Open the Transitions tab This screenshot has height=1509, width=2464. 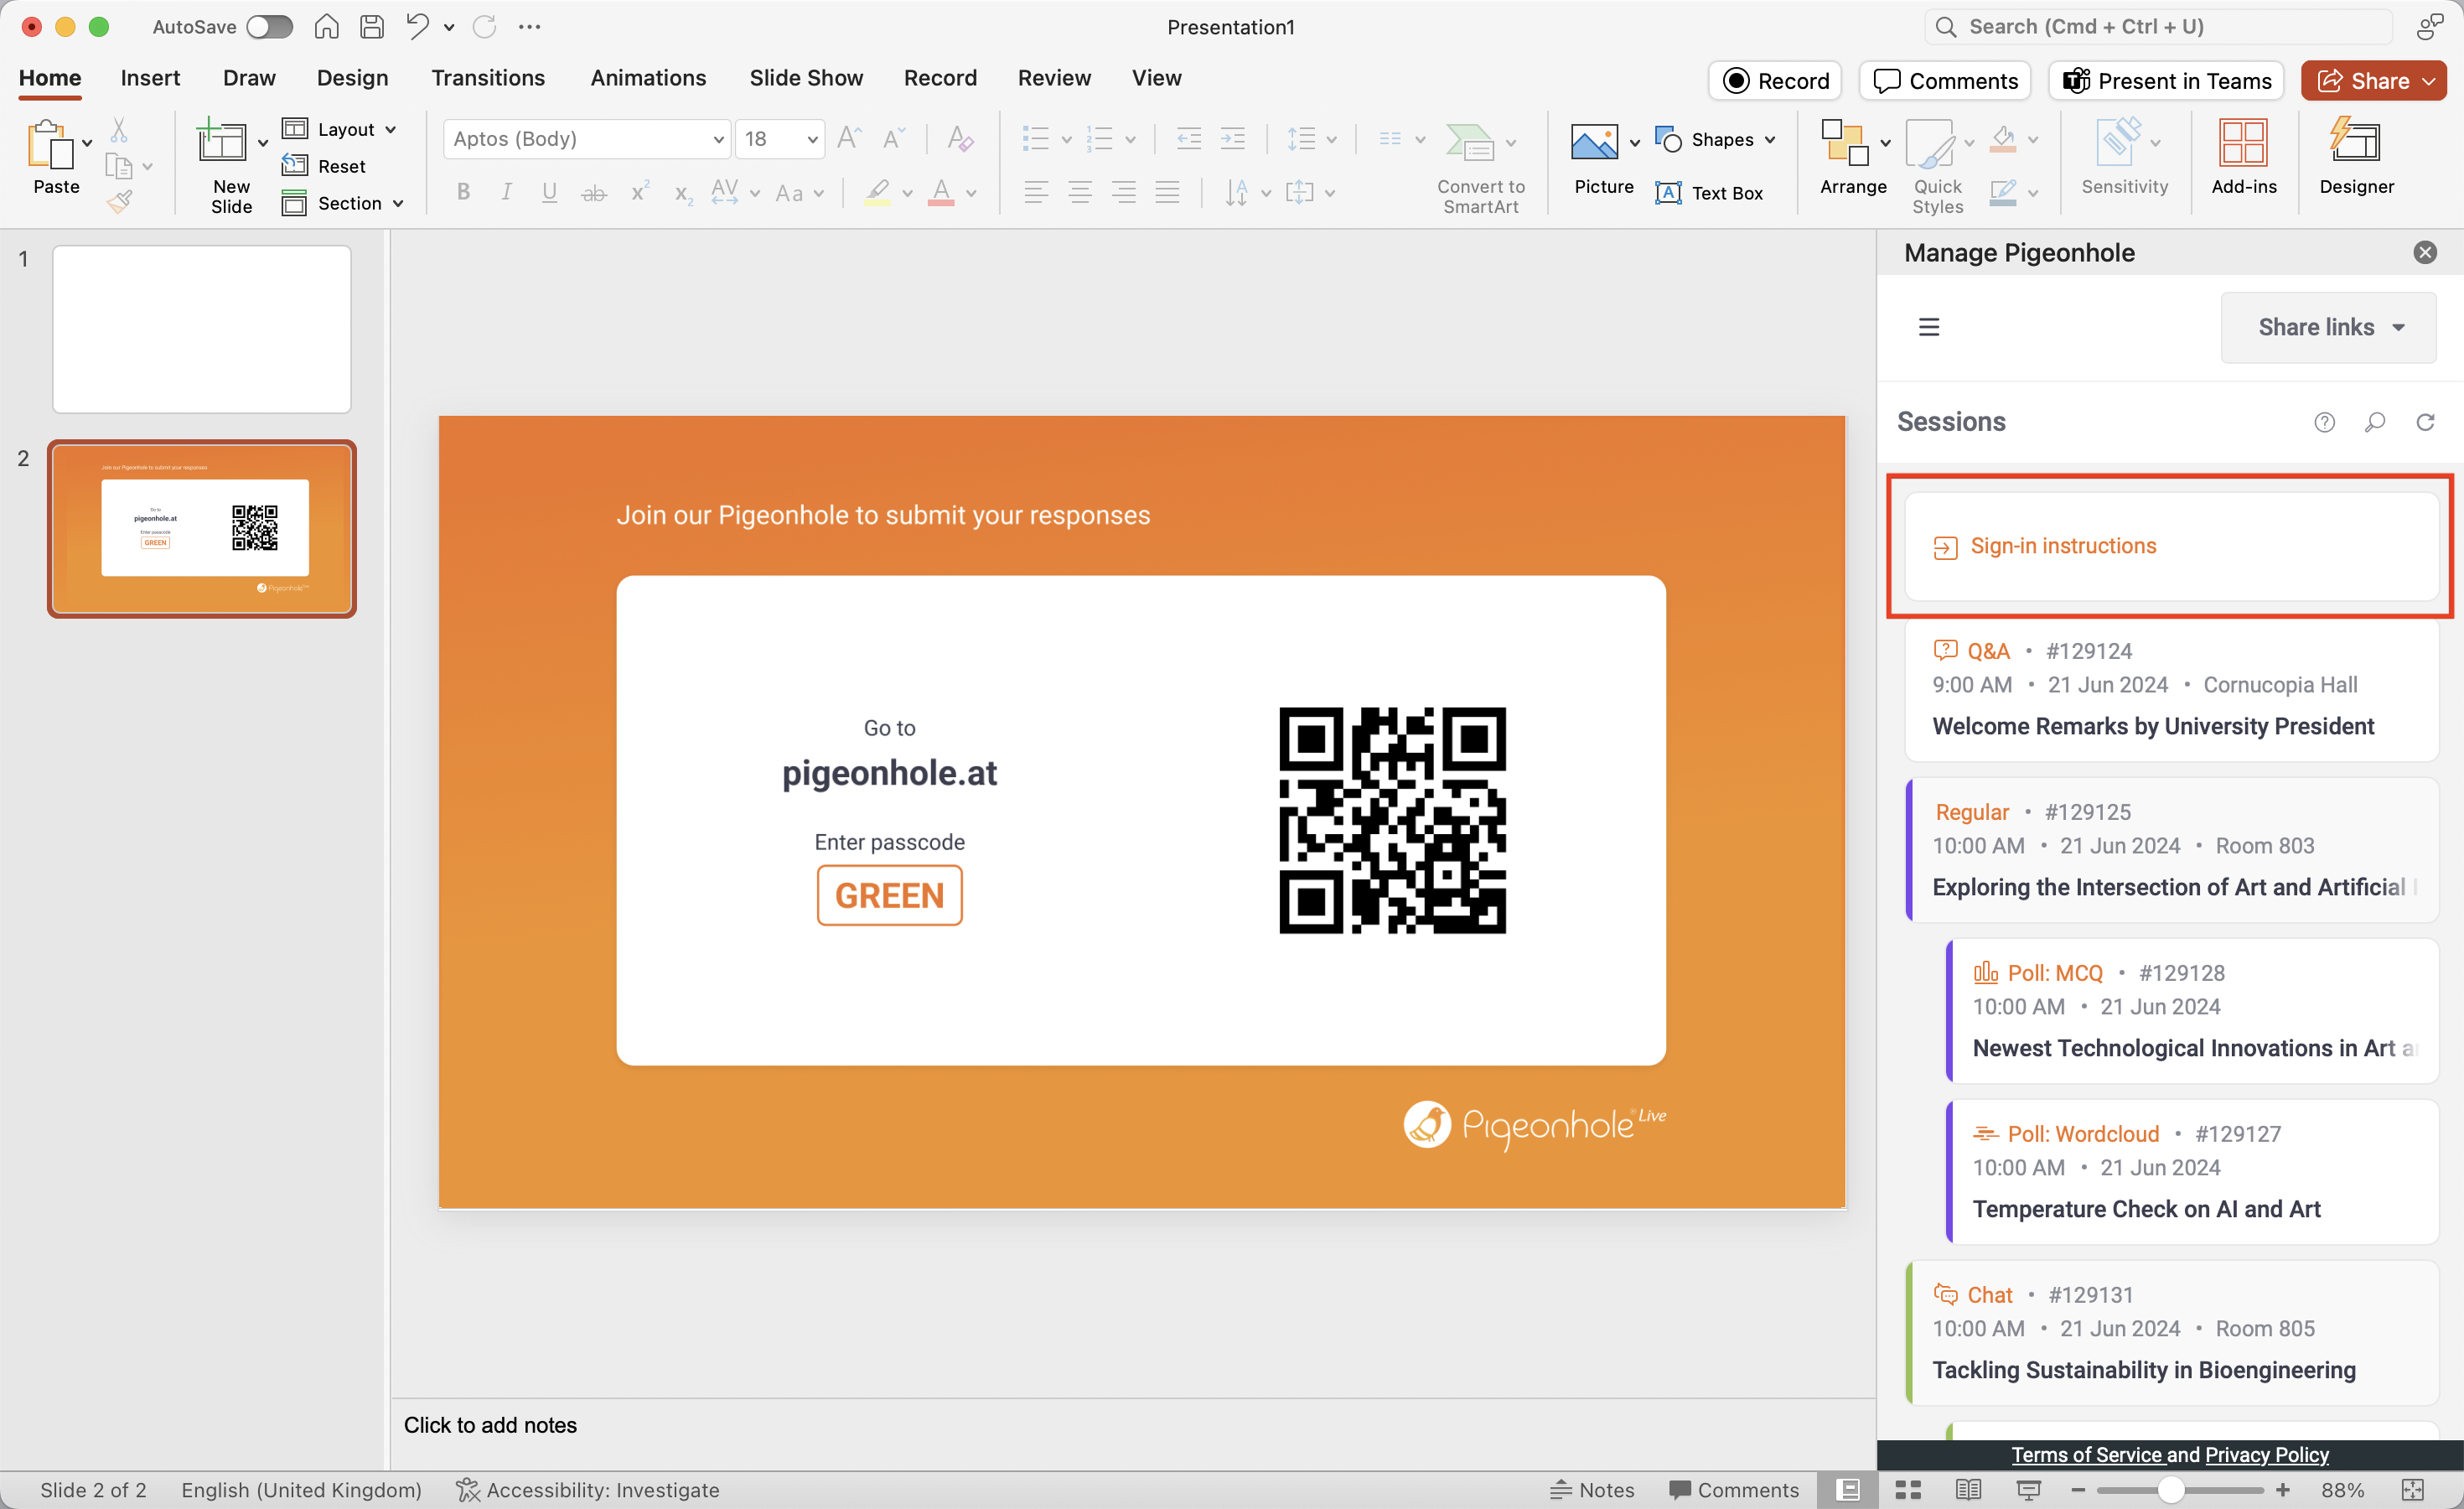point(488,78)
